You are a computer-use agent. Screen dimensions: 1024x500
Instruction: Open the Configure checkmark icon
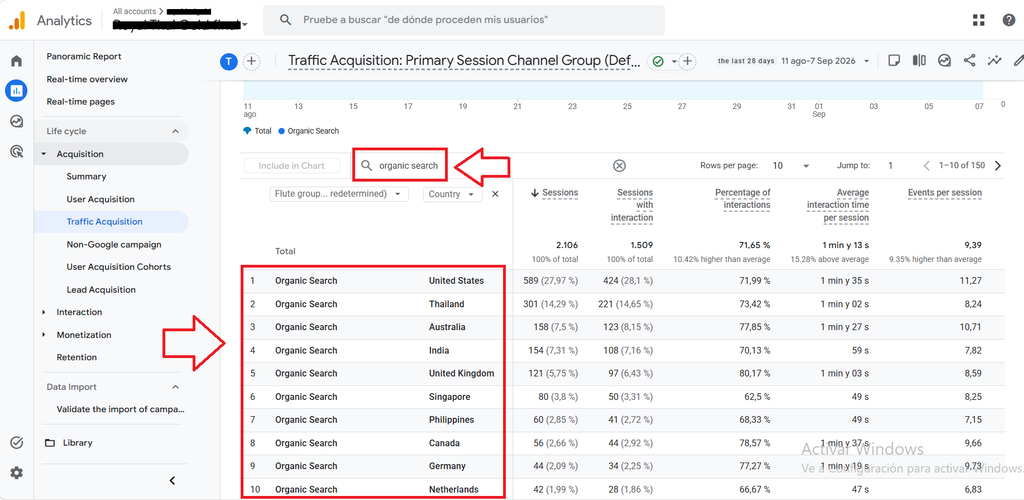tap(16, 443)
